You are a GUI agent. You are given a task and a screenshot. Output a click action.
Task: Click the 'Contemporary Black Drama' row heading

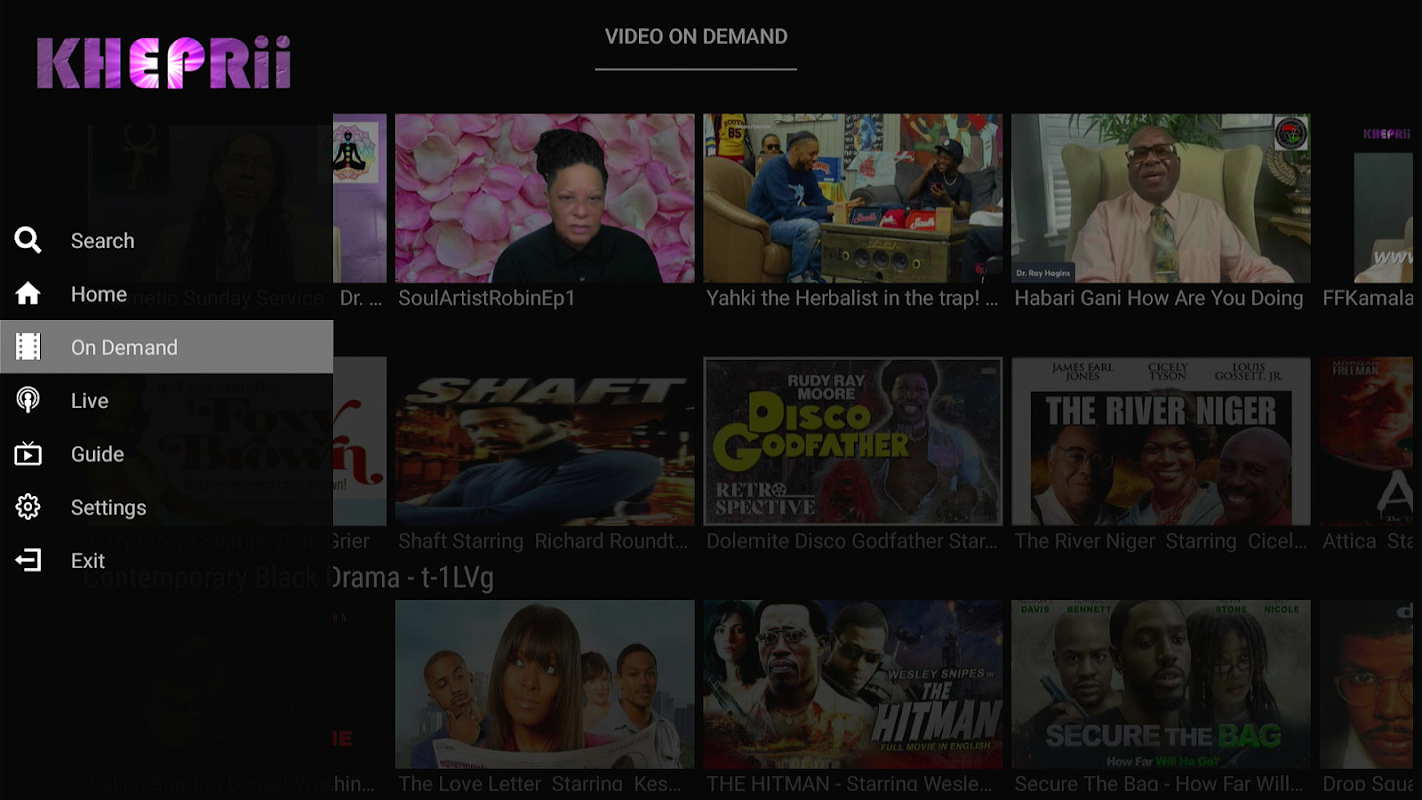click(x=289, y=578)
